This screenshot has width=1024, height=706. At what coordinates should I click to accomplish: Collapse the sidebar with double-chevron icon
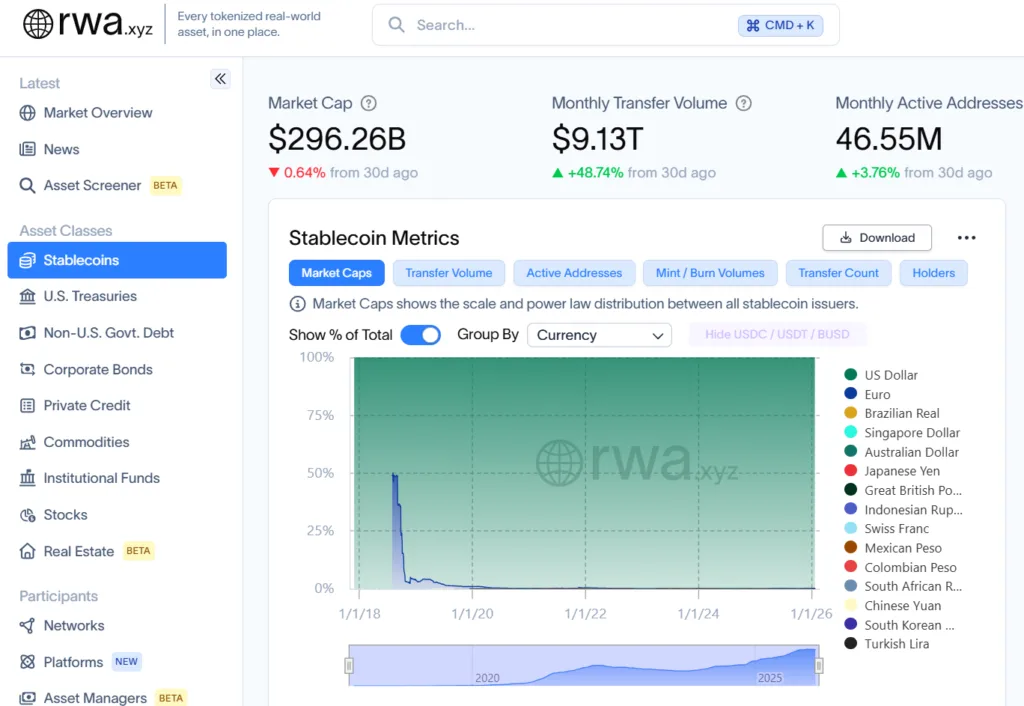click(220, 79)
